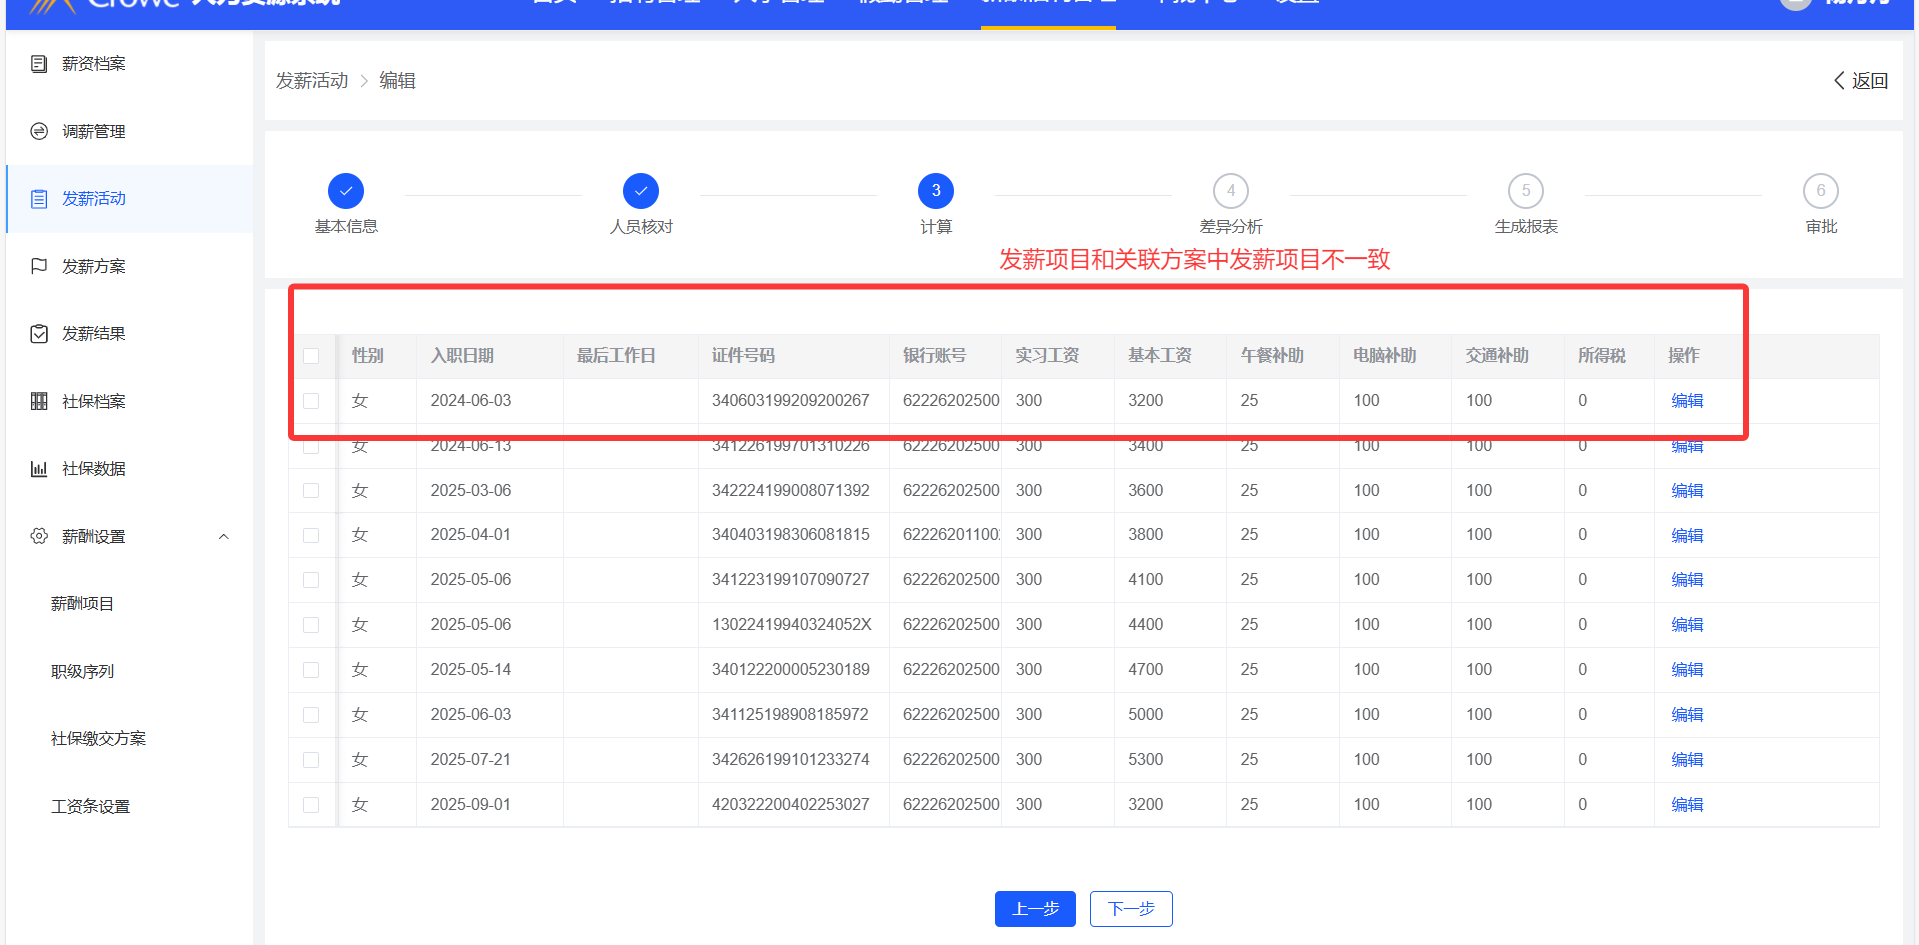Select the checkbox for row dated 2025-09-01

click(311, 805)
